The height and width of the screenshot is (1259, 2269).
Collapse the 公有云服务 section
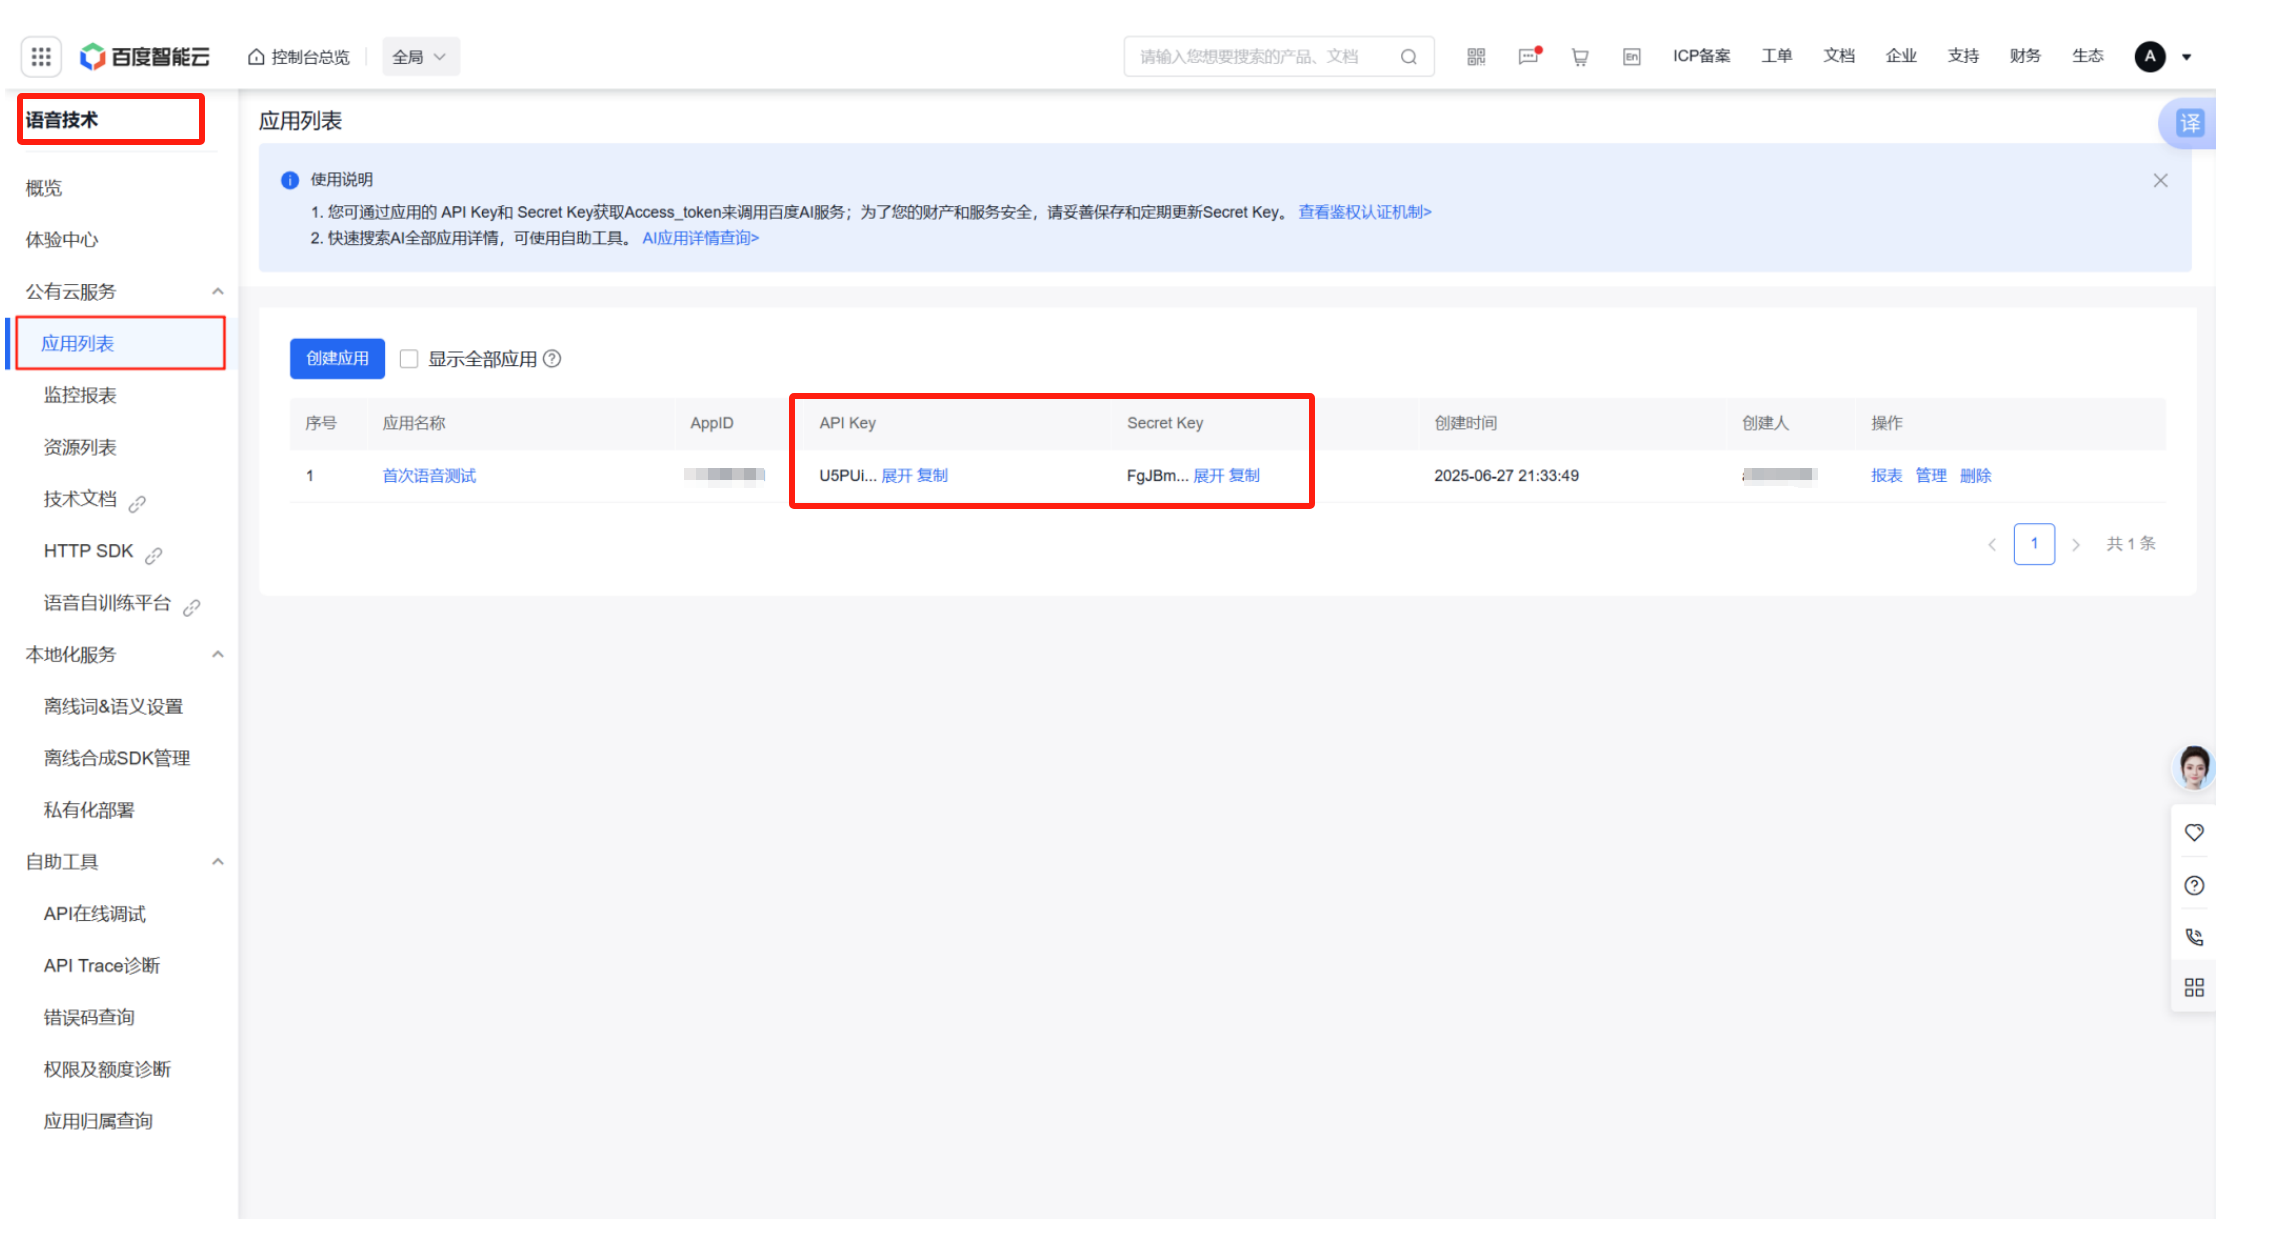(217, 292)
